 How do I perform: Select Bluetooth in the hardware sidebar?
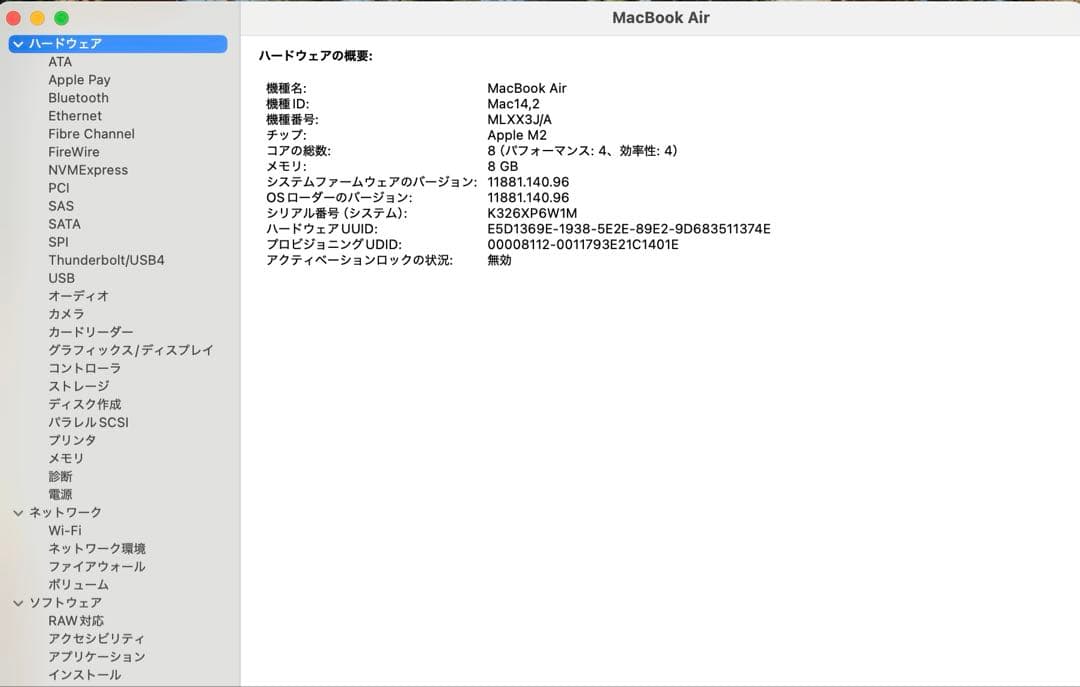[78, 97]
